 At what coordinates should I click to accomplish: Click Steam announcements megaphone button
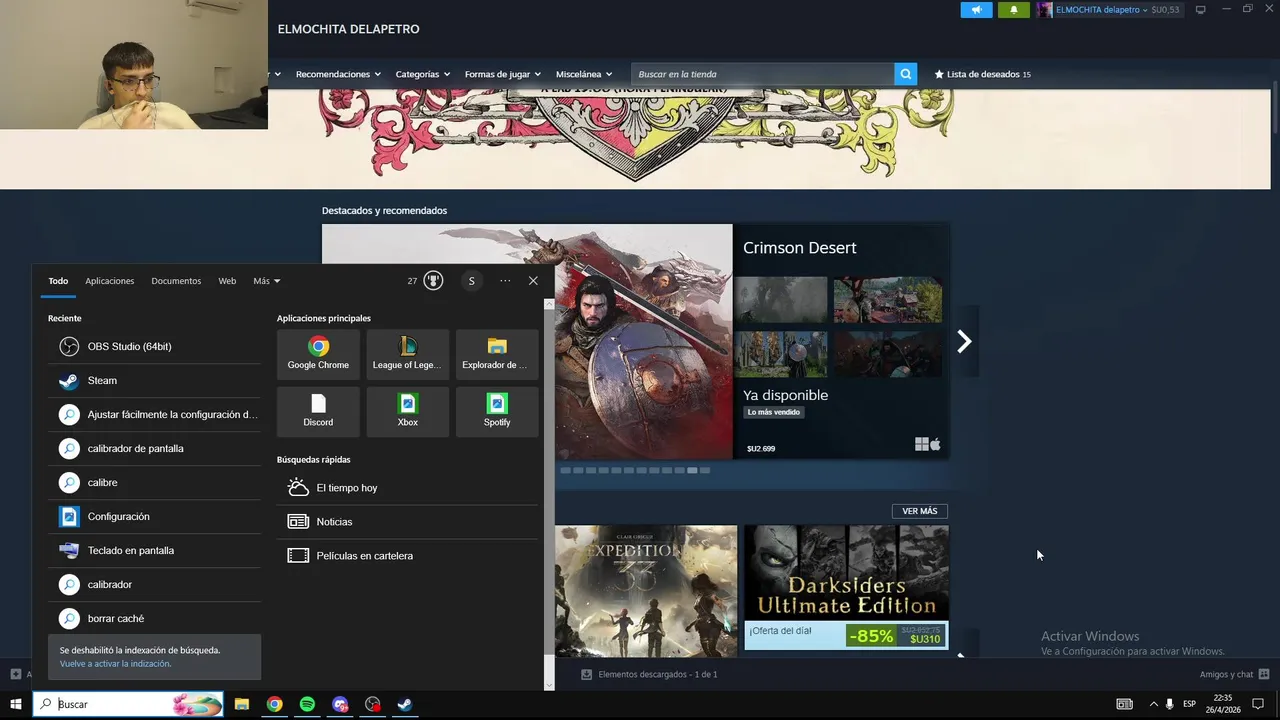tap(977, 10)
